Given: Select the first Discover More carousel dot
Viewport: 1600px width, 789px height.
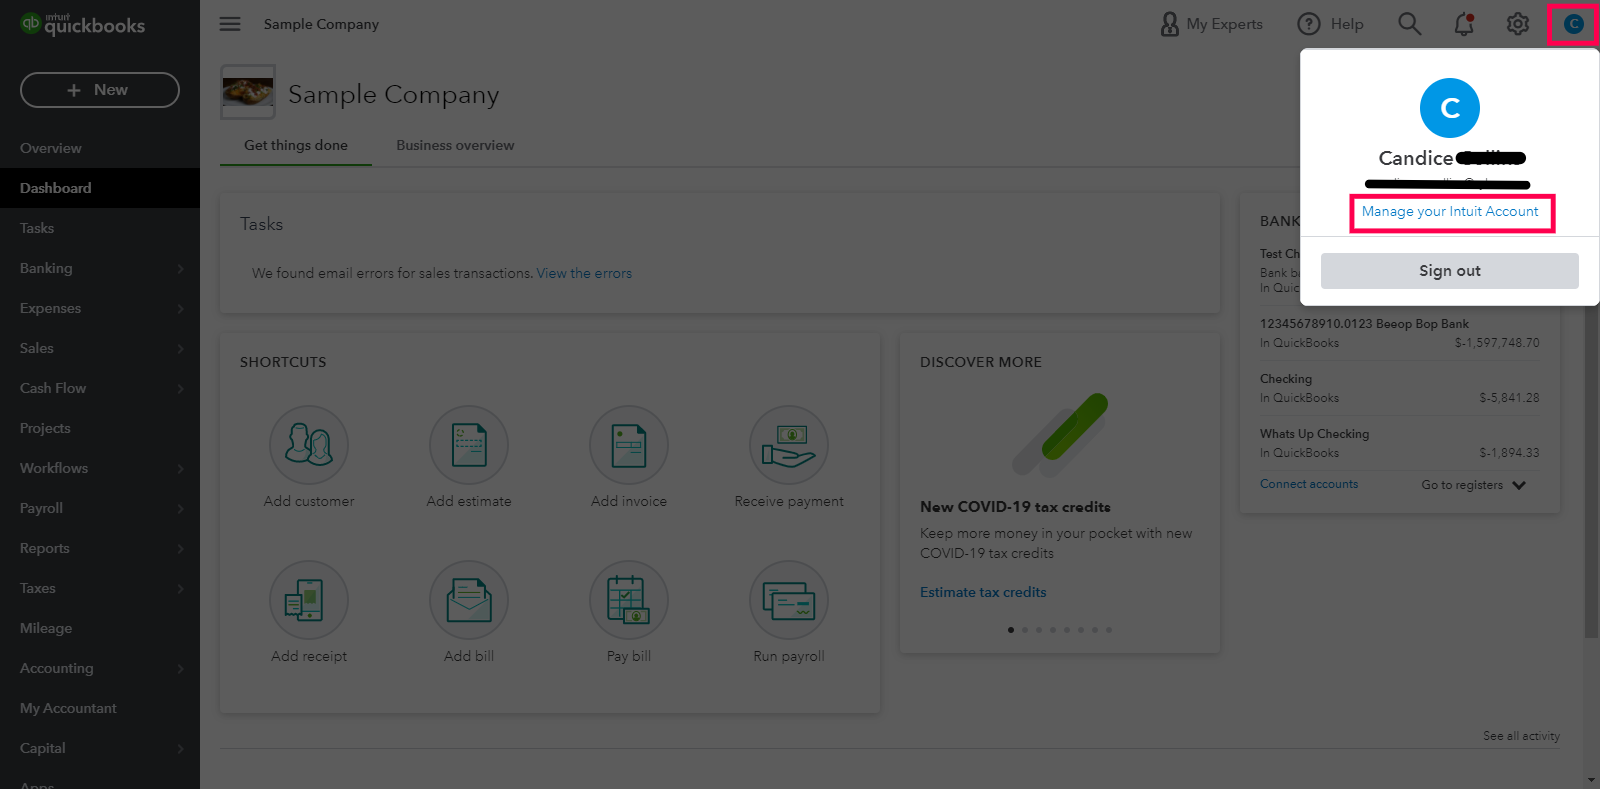Looking at the screenshot, I should [x=1011, y=630].
